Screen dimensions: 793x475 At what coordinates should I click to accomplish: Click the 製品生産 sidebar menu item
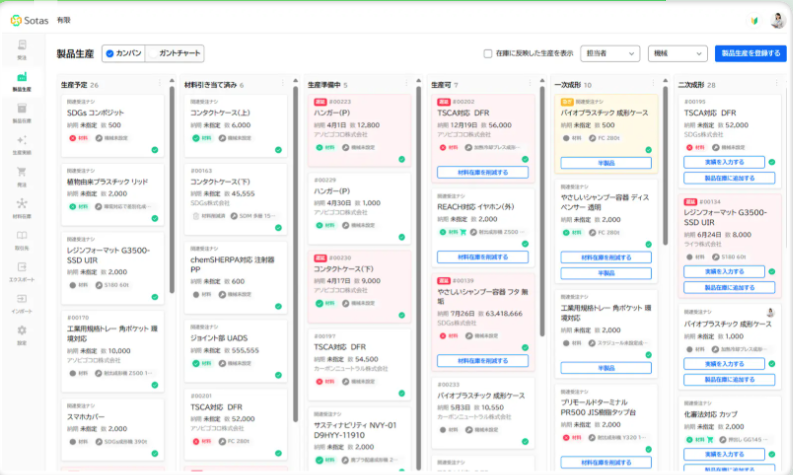(x=21, y=81)
